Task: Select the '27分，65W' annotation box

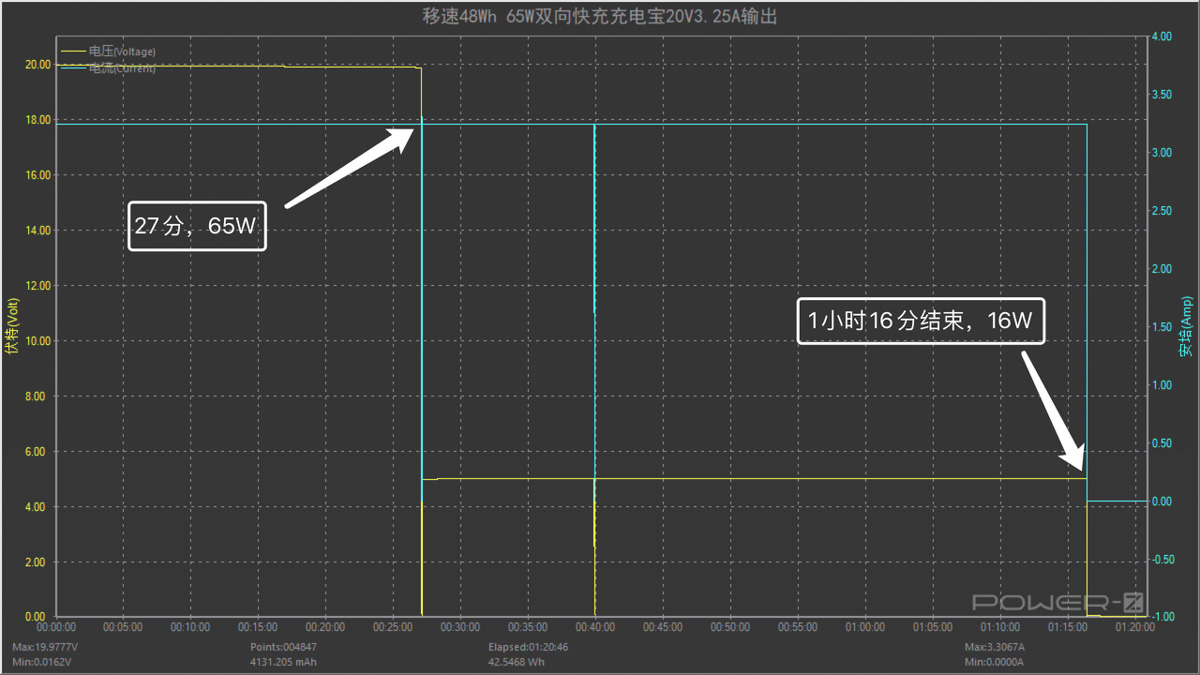Action: point(198,226)
